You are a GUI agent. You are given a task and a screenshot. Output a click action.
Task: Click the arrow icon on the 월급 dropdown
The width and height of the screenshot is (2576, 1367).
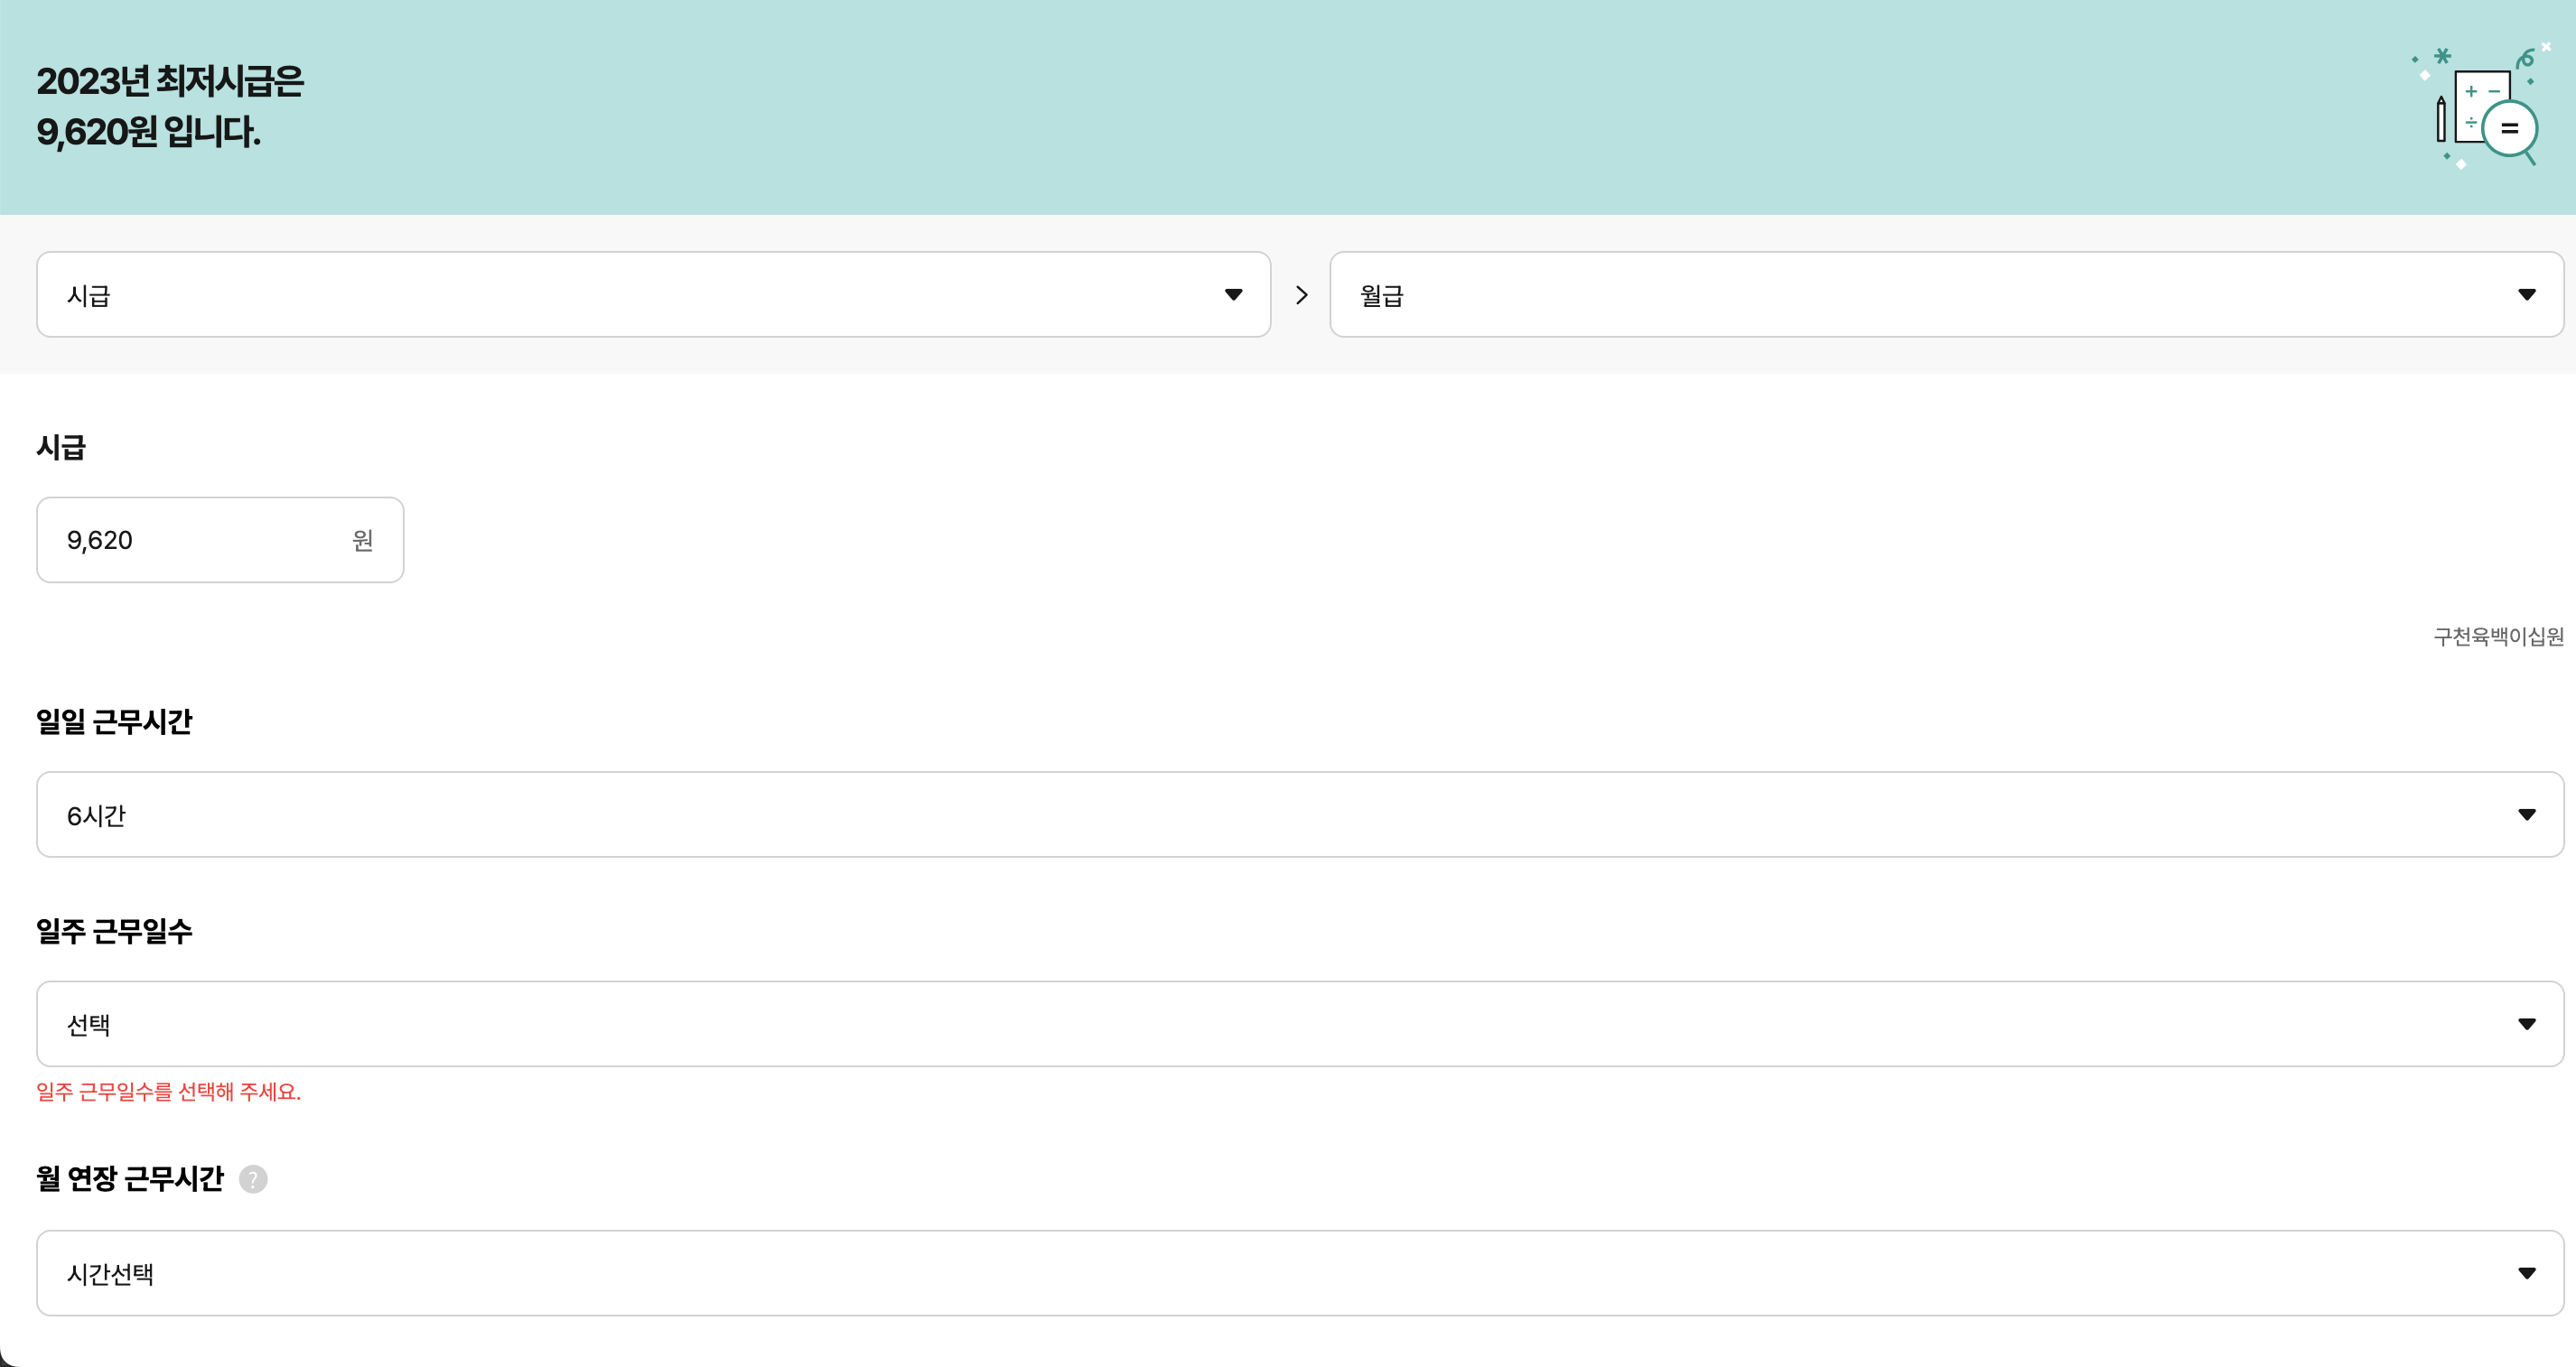coord(2526,295)
